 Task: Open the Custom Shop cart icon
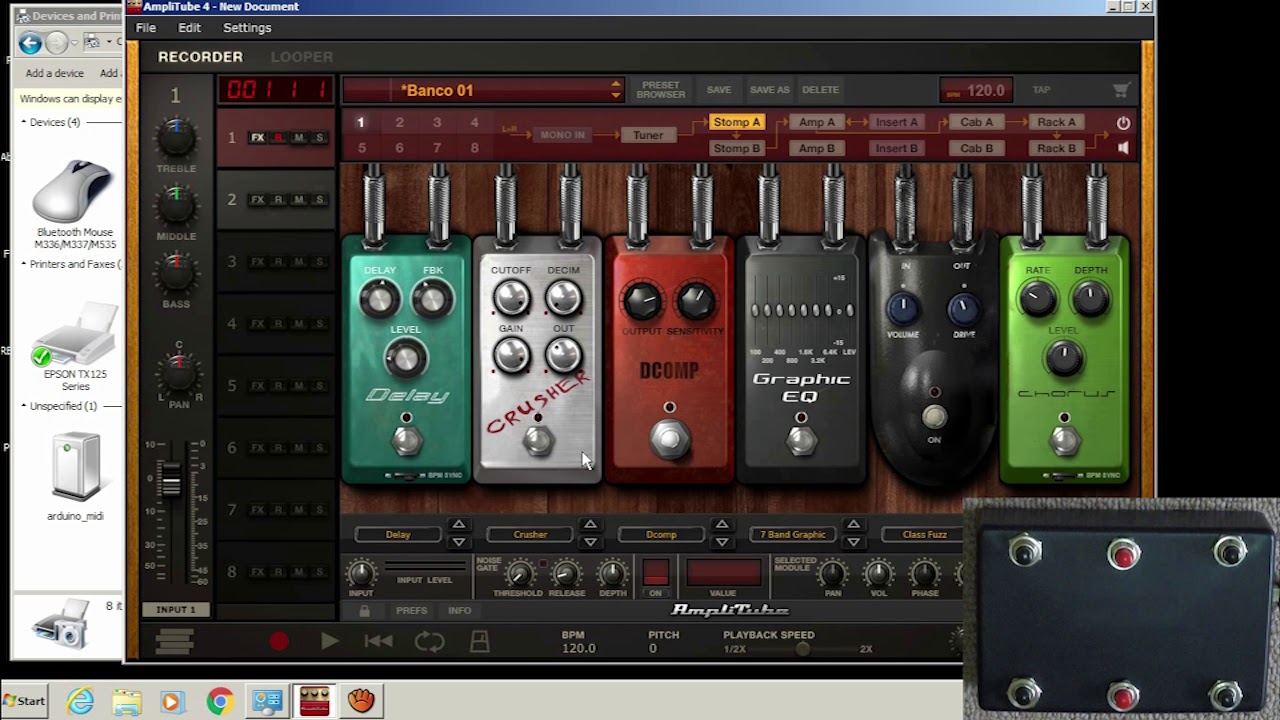tap(1121, 90)
